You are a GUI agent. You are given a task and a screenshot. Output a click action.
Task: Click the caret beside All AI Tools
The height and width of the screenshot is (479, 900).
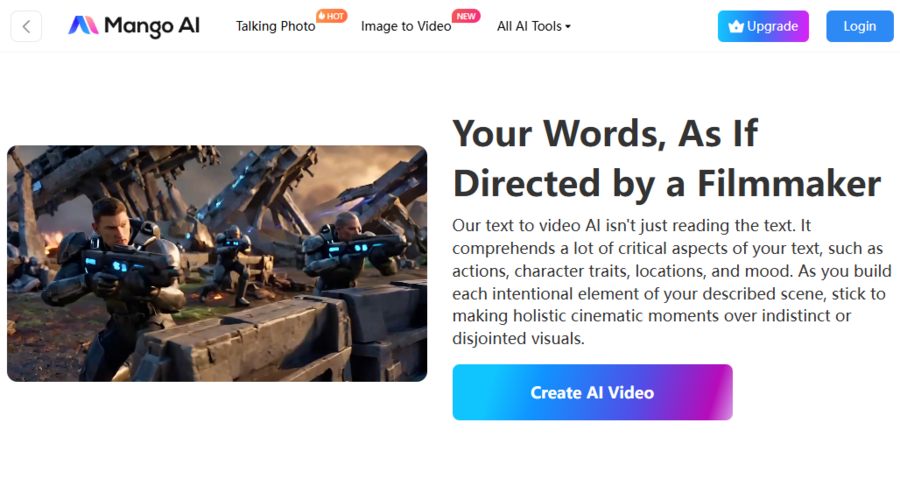coord(568,27)
